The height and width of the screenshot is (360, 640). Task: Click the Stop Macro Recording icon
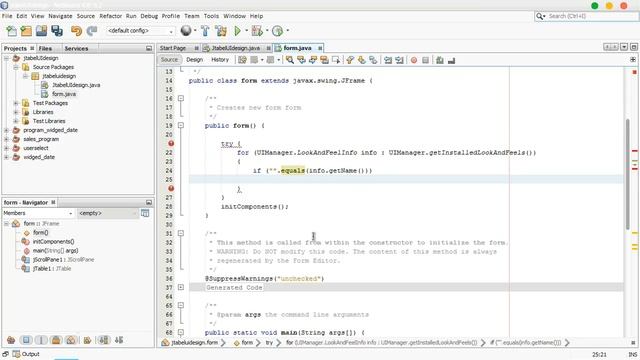click(x=425, y=60)
